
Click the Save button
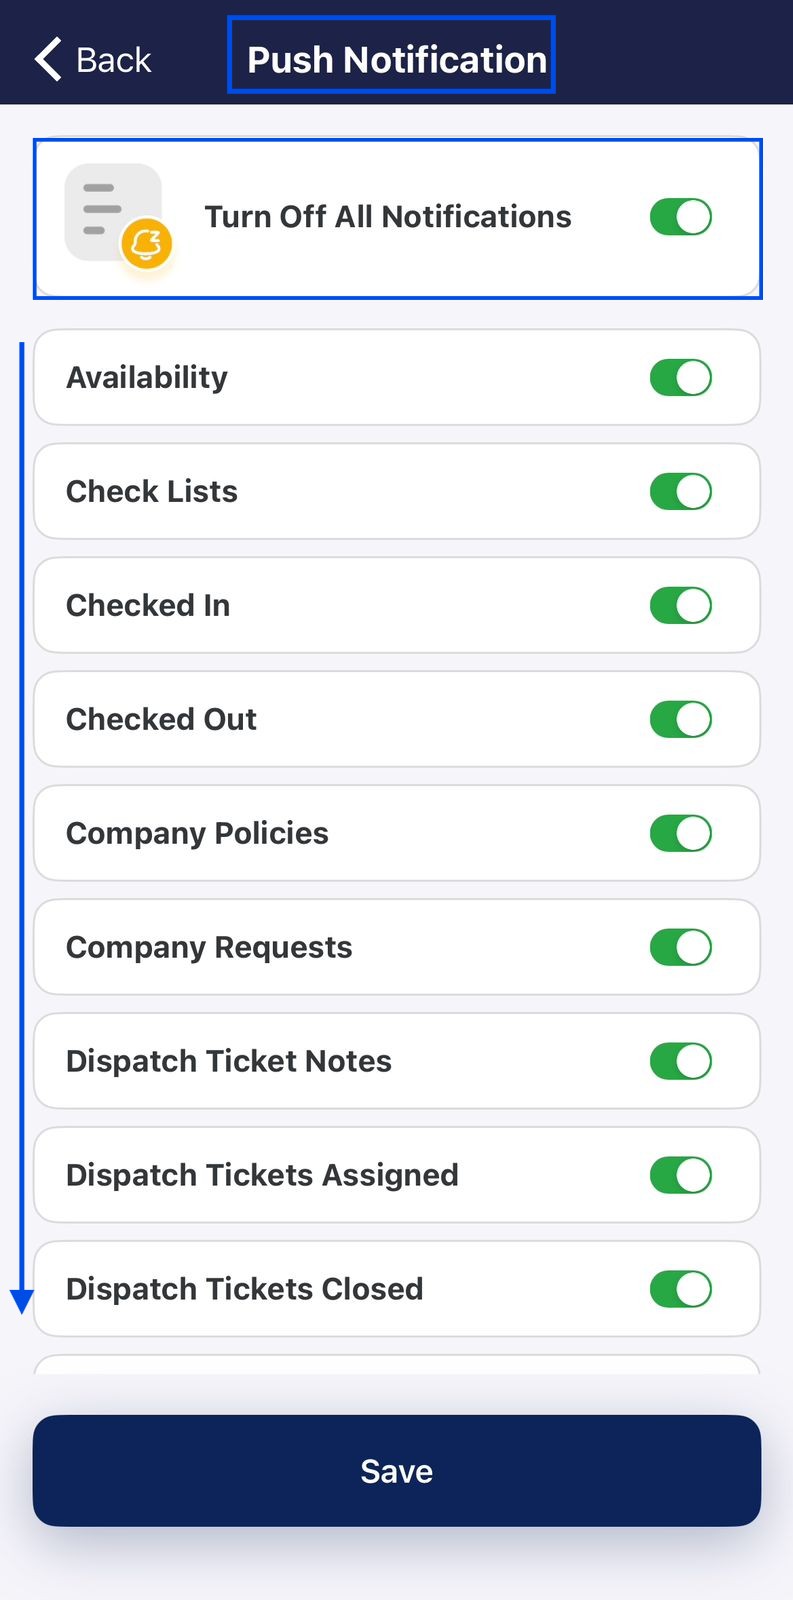point(397,1470)
